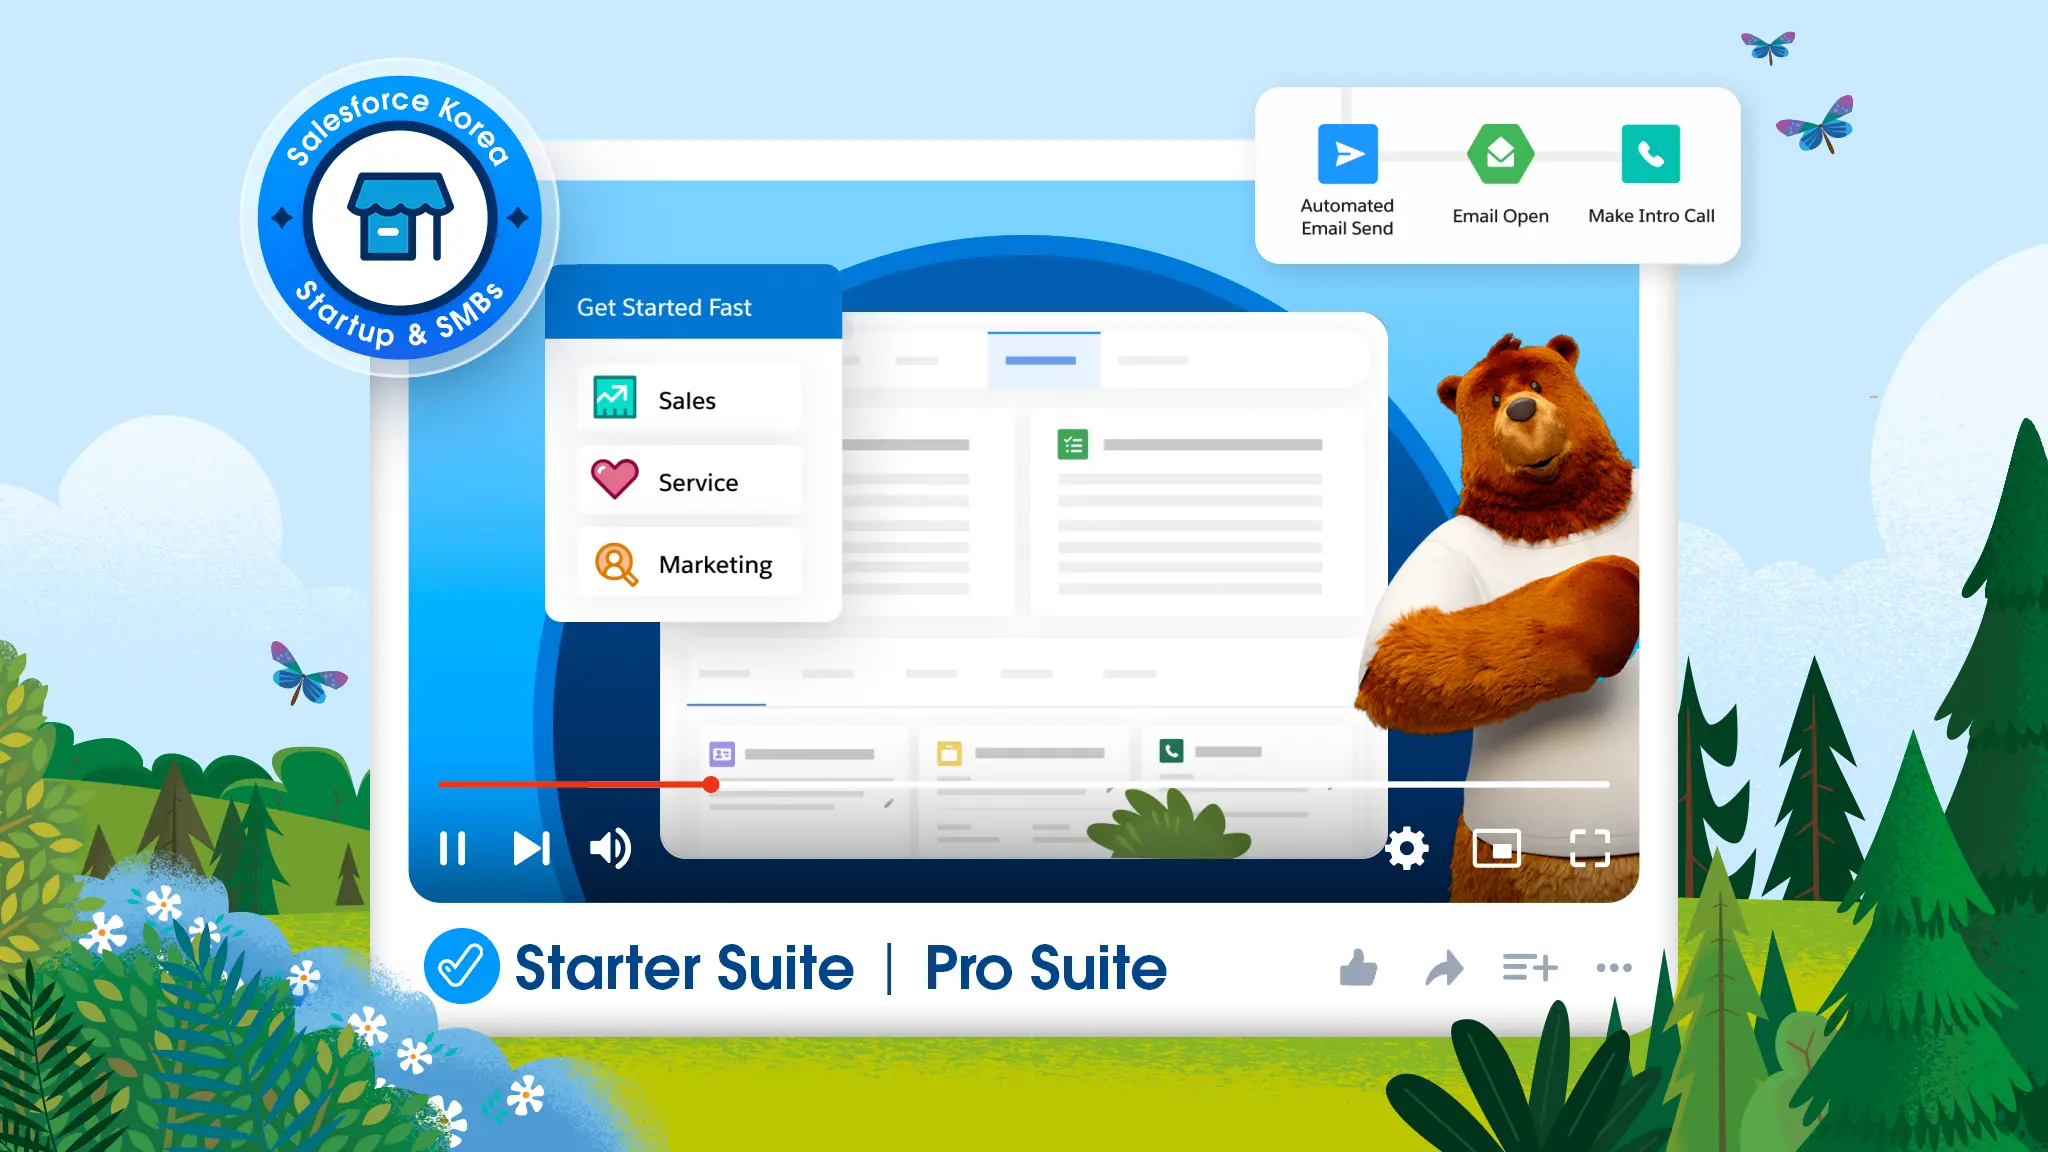
Task: Skip to the next video
Action: coord(531,848)
